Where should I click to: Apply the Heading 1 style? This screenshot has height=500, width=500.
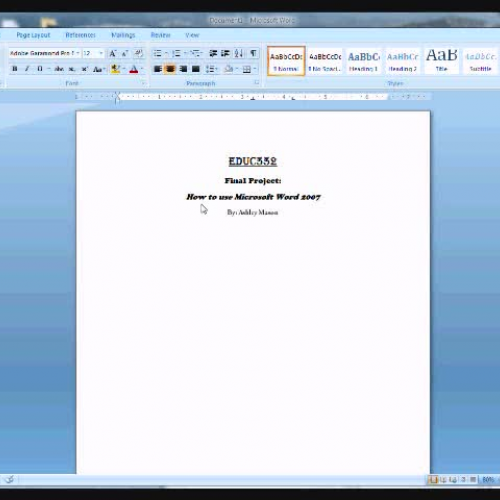(x=364, y=61)
